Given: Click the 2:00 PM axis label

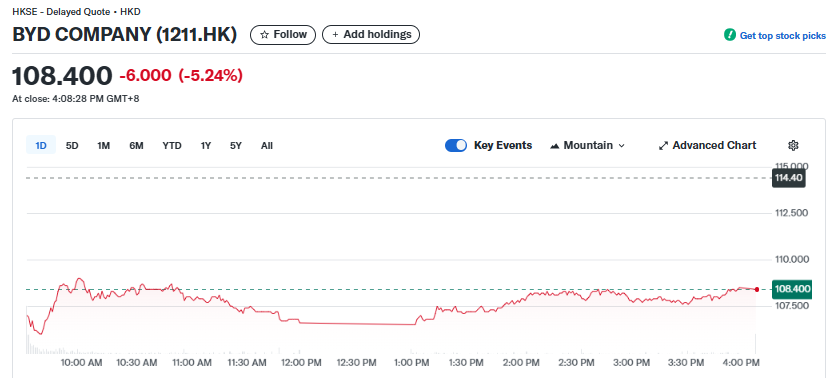Looking at the screenshot, I should click(520, 363).
